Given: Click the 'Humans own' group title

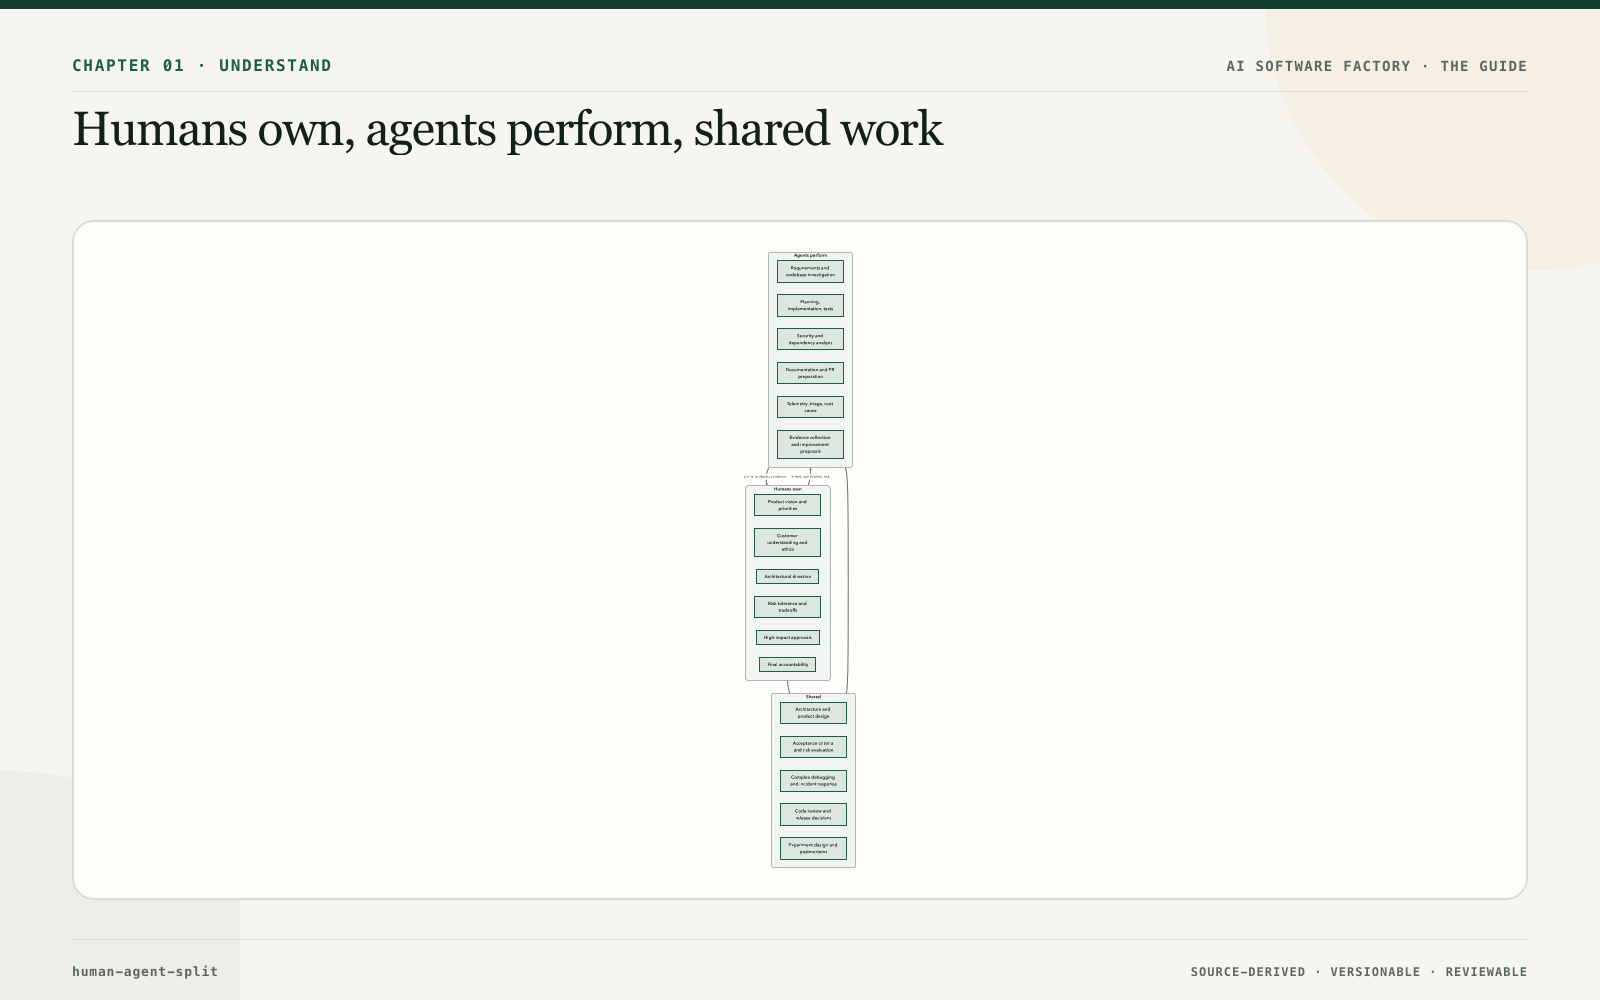Looking at the screenshot, I should point(788,489).
